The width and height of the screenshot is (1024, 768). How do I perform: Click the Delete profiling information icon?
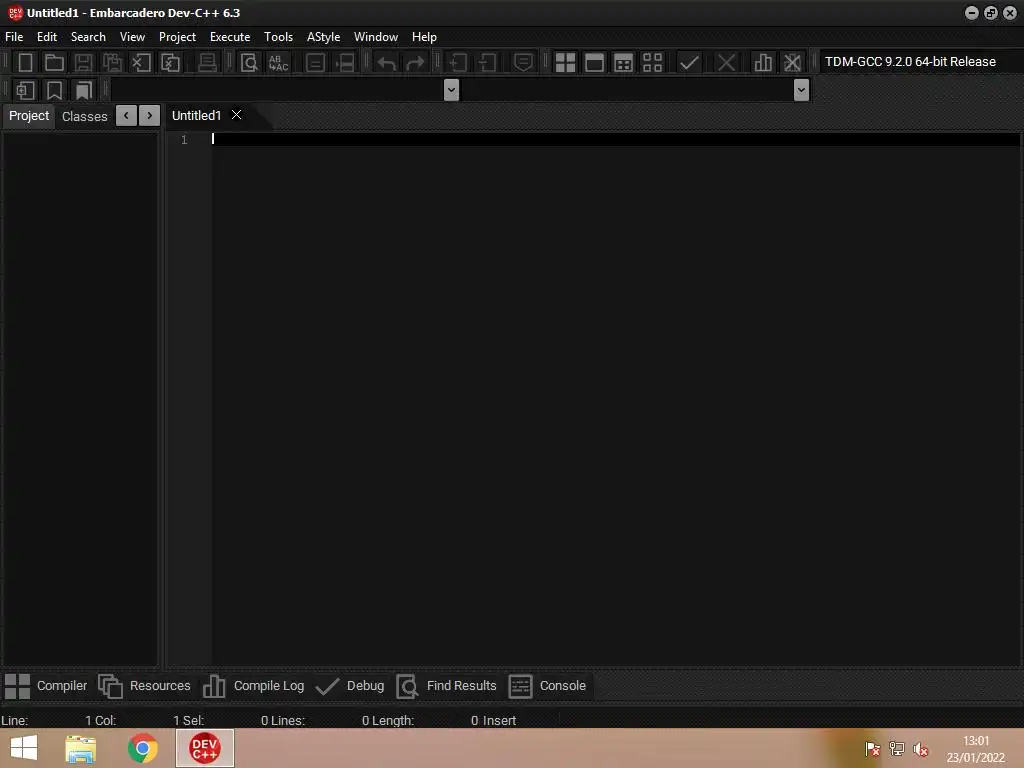pos(792,63)
